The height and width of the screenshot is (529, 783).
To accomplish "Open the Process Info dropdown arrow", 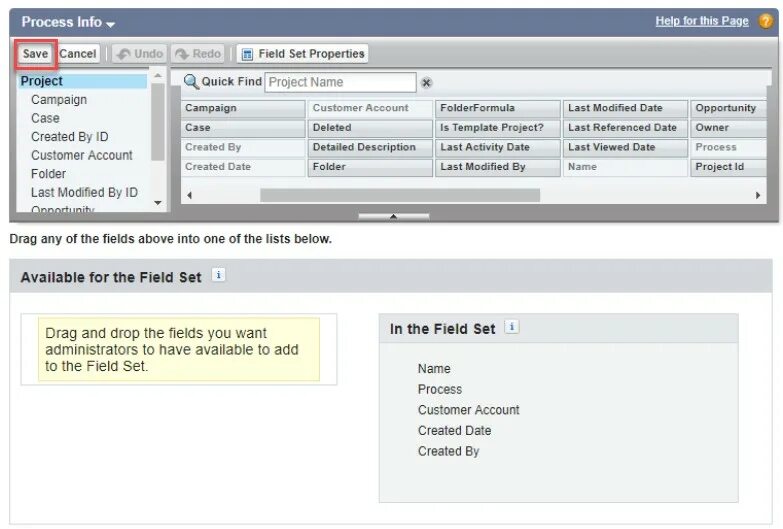I will click(x=110, y=24).
